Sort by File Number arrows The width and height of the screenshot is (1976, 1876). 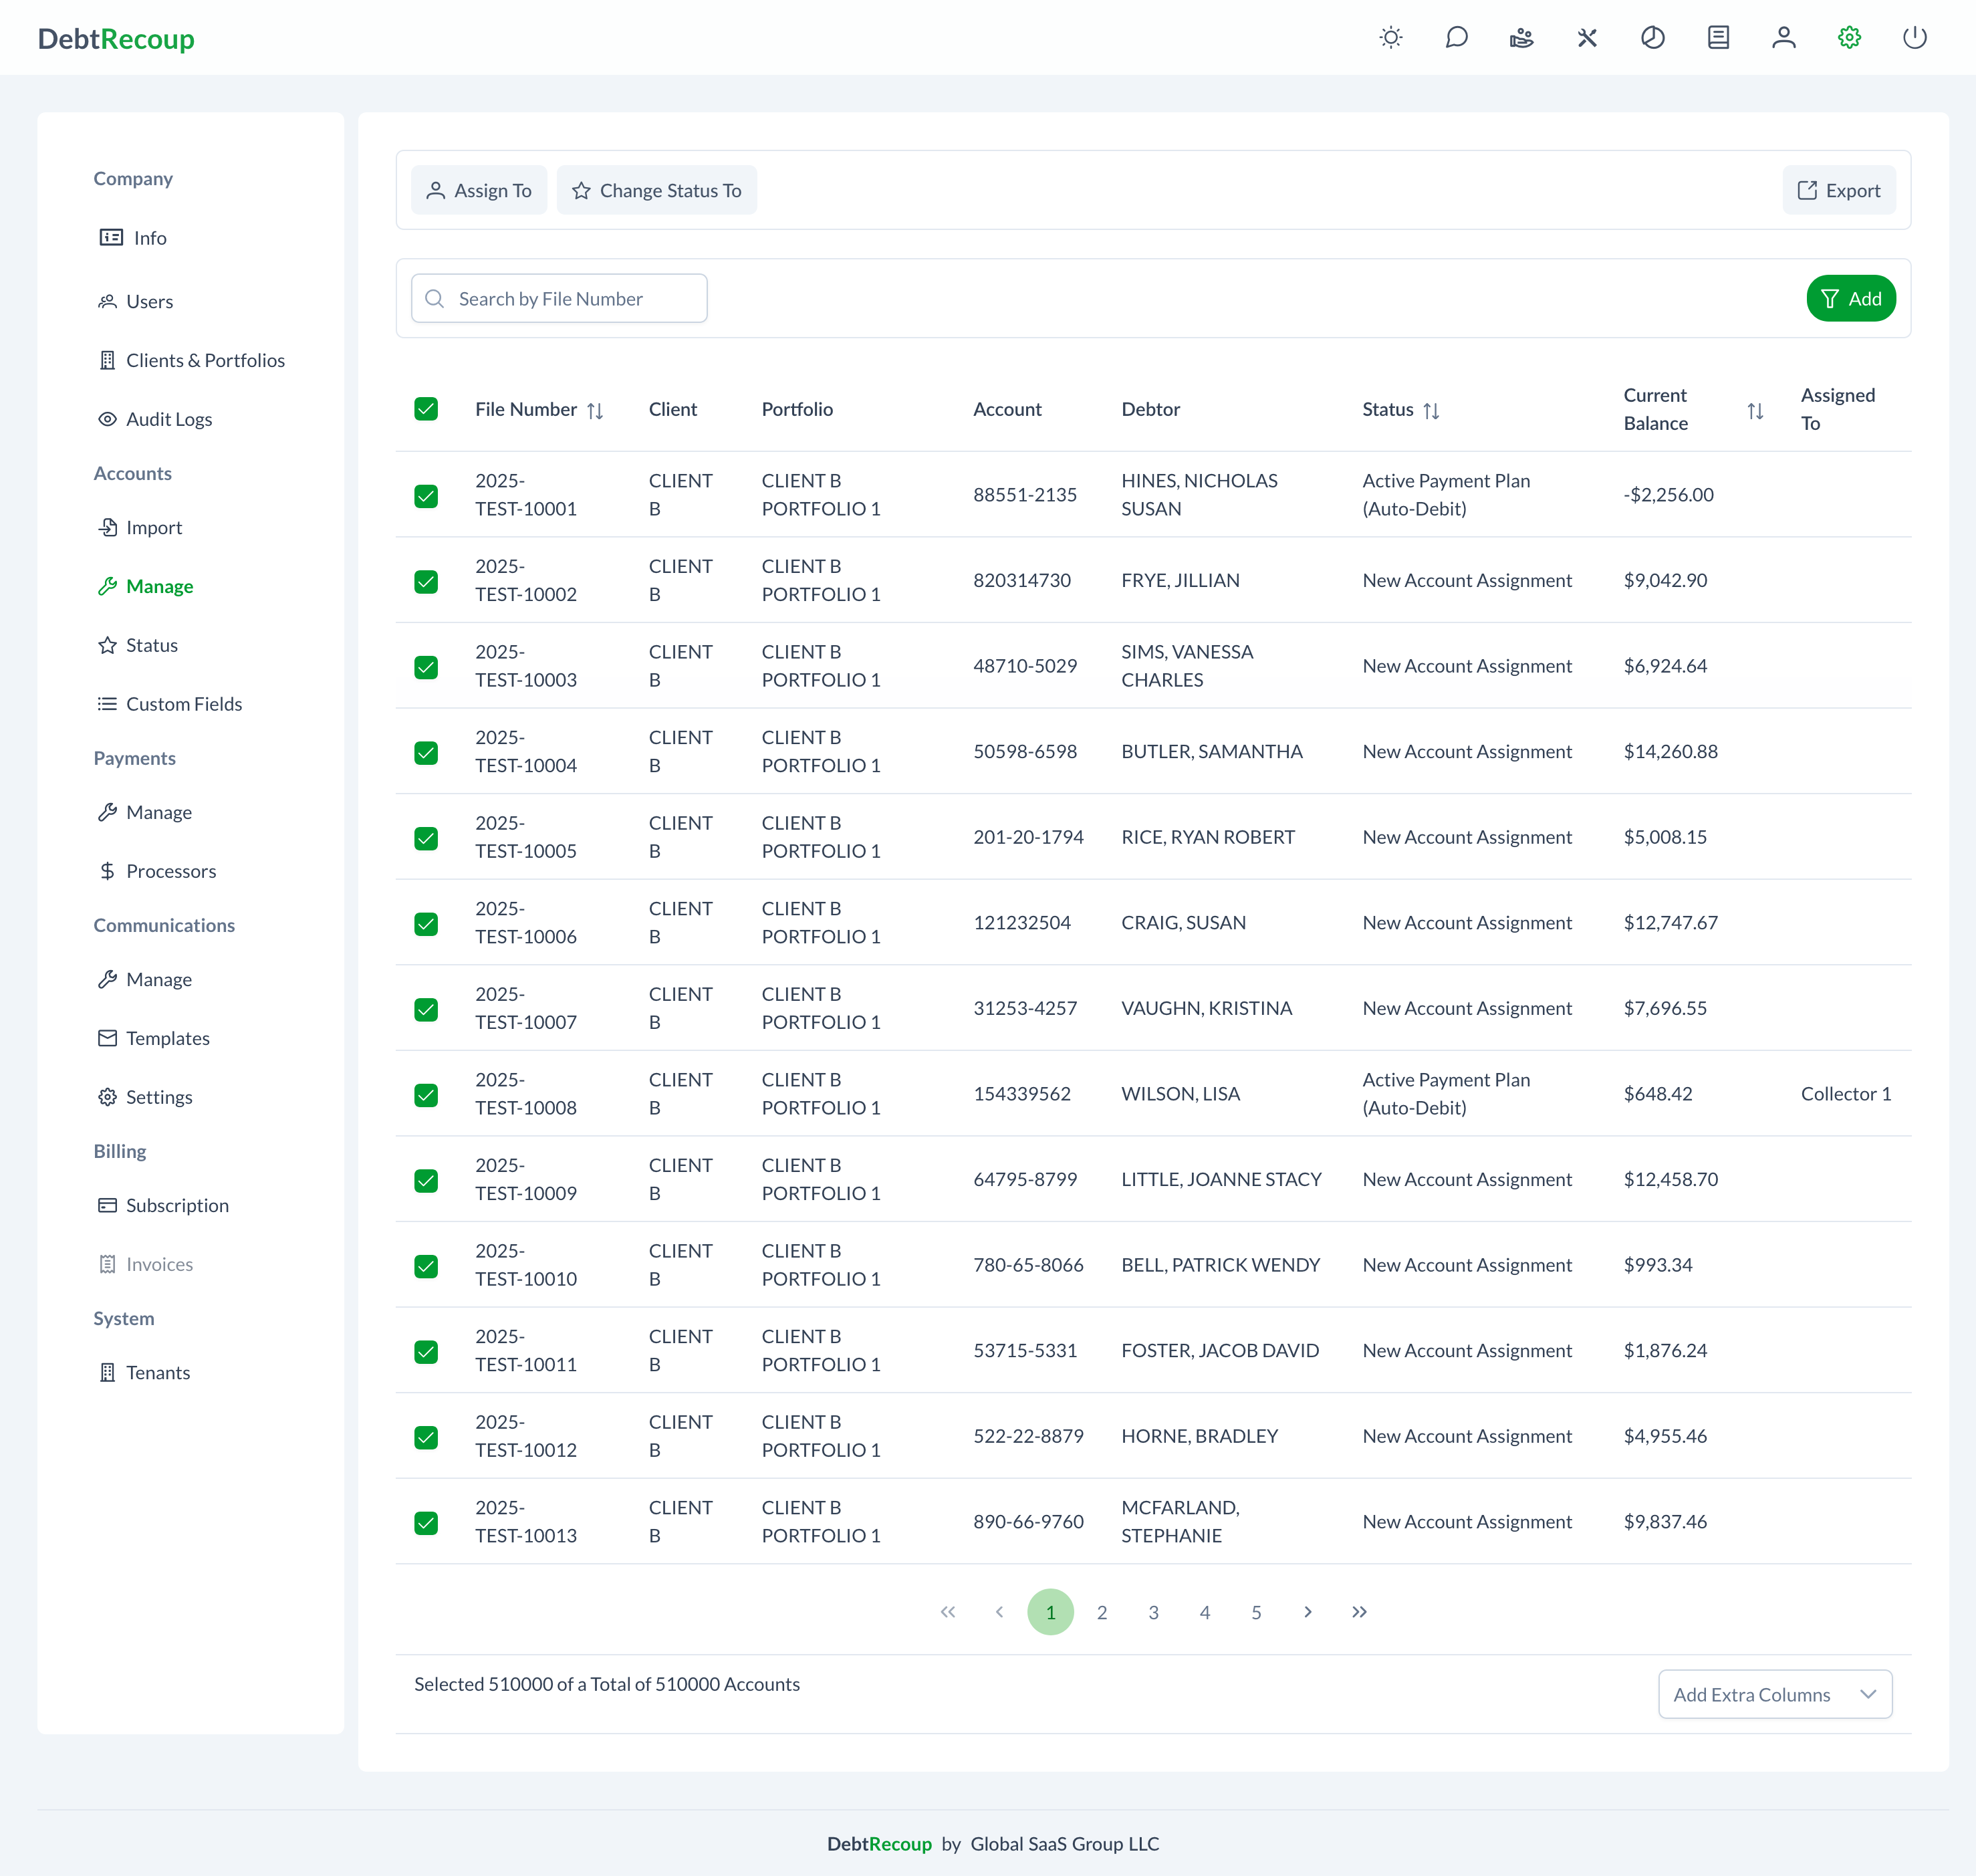coord(595,411)
